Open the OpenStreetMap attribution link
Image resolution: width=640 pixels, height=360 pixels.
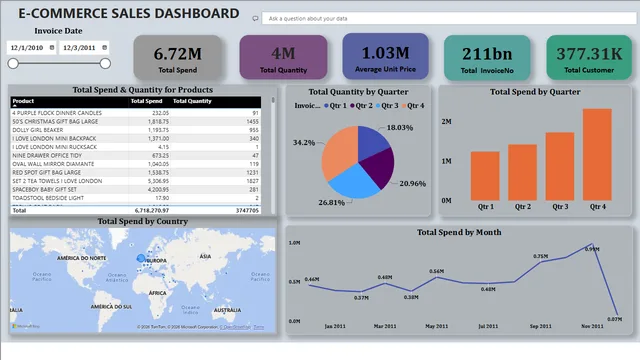pyautogui.click(x=235, y=327)
